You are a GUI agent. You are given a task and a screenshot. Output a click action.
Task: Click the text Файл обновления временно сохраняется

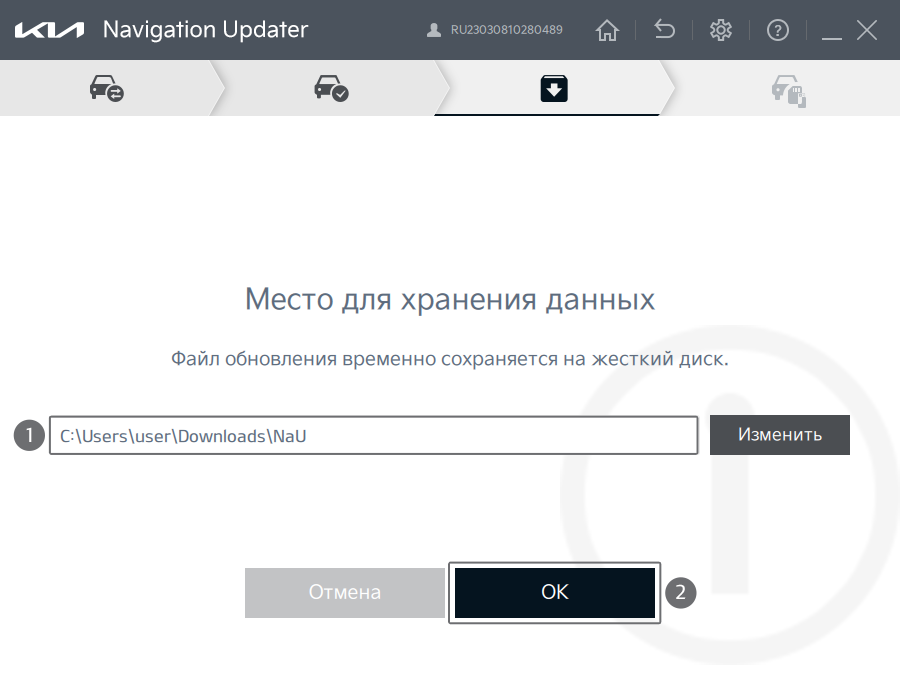point(362,359)
